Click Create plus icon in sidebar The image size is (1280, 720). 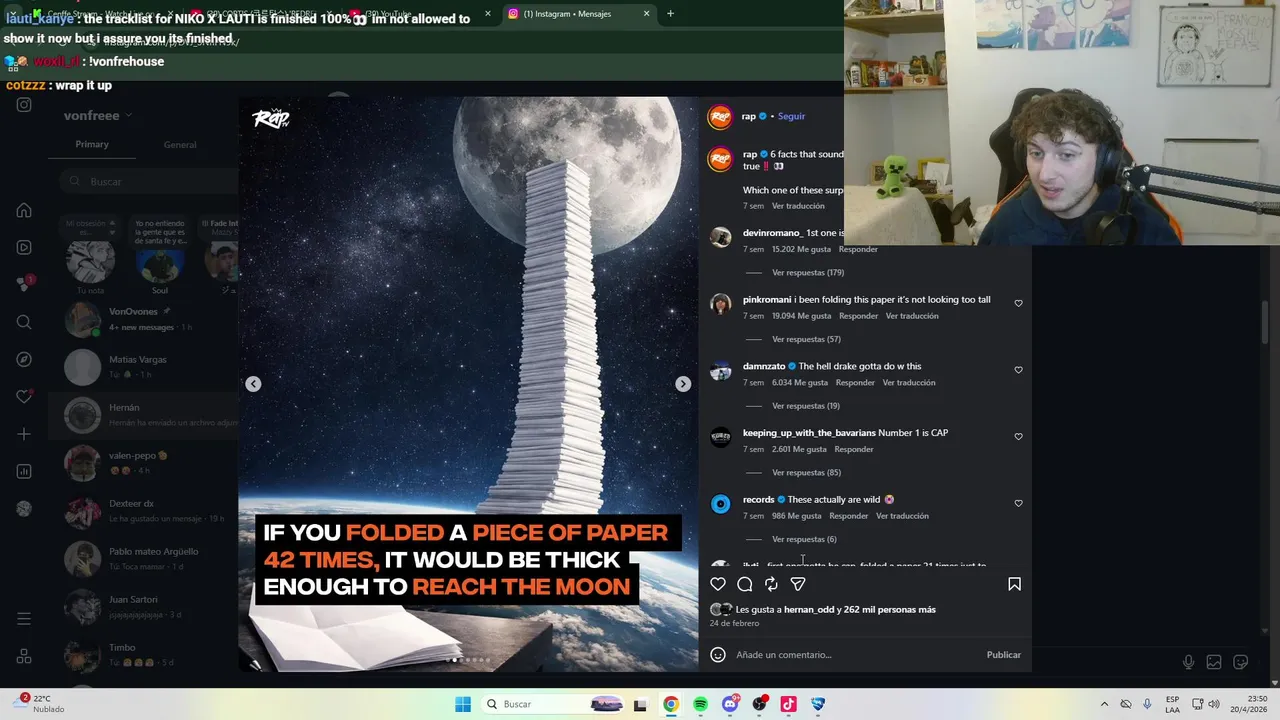(x=24, y=434)
